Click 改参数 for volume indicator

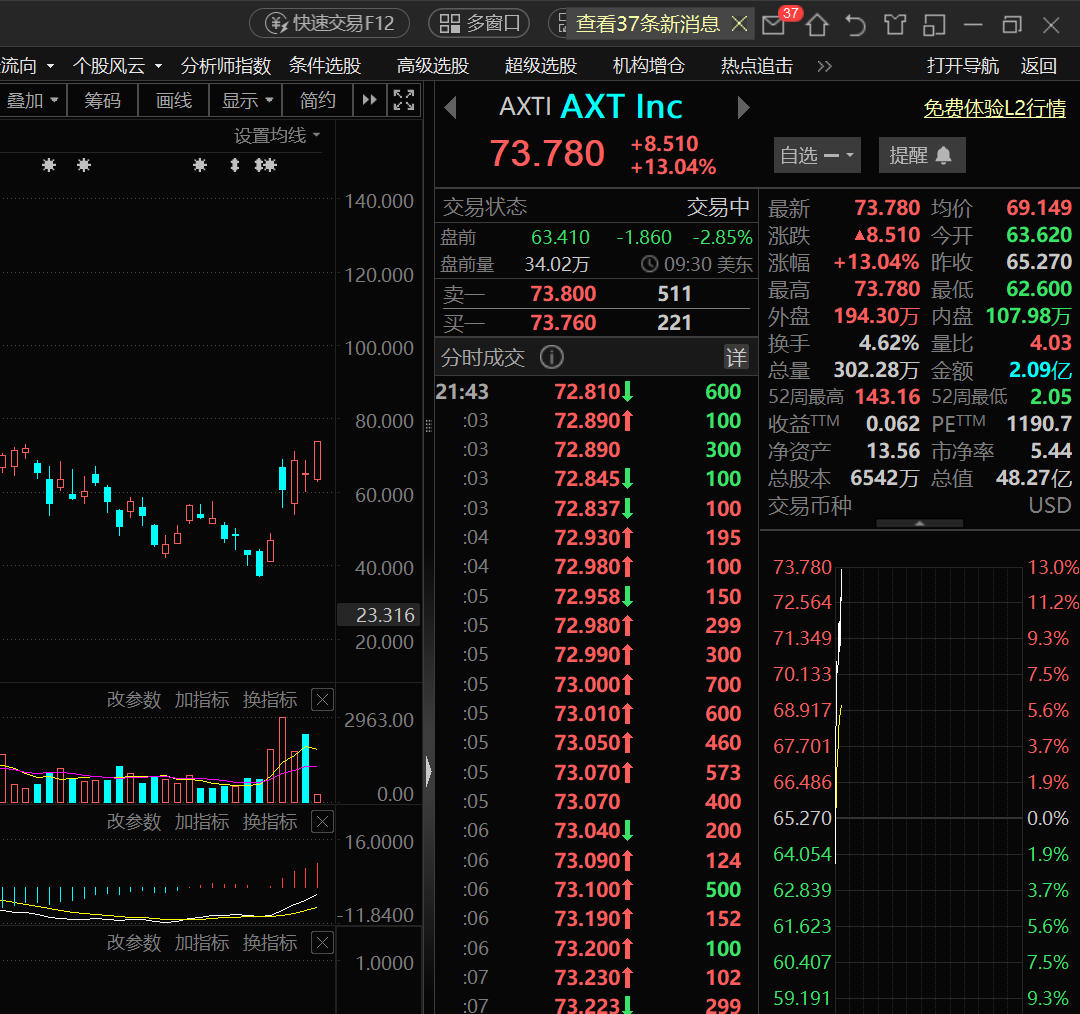tap(134, 700)
